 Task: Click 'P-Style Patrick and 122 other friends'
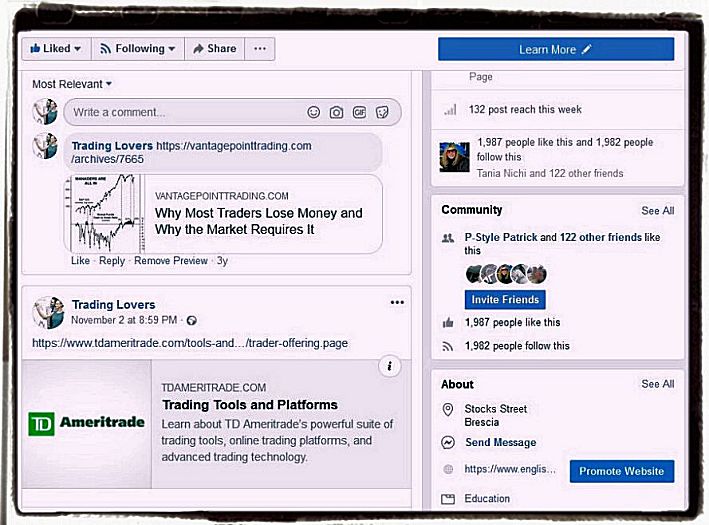click(x=553, y=237)
